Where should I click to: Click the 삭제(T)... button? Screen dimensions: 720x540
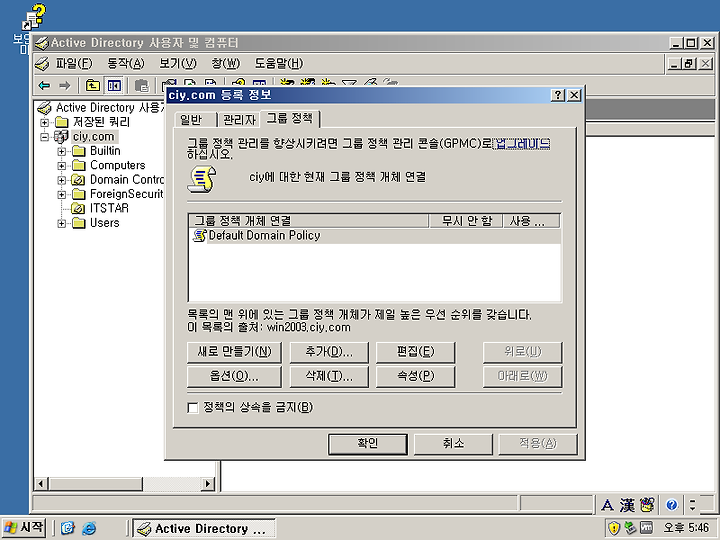click(329, 377)
